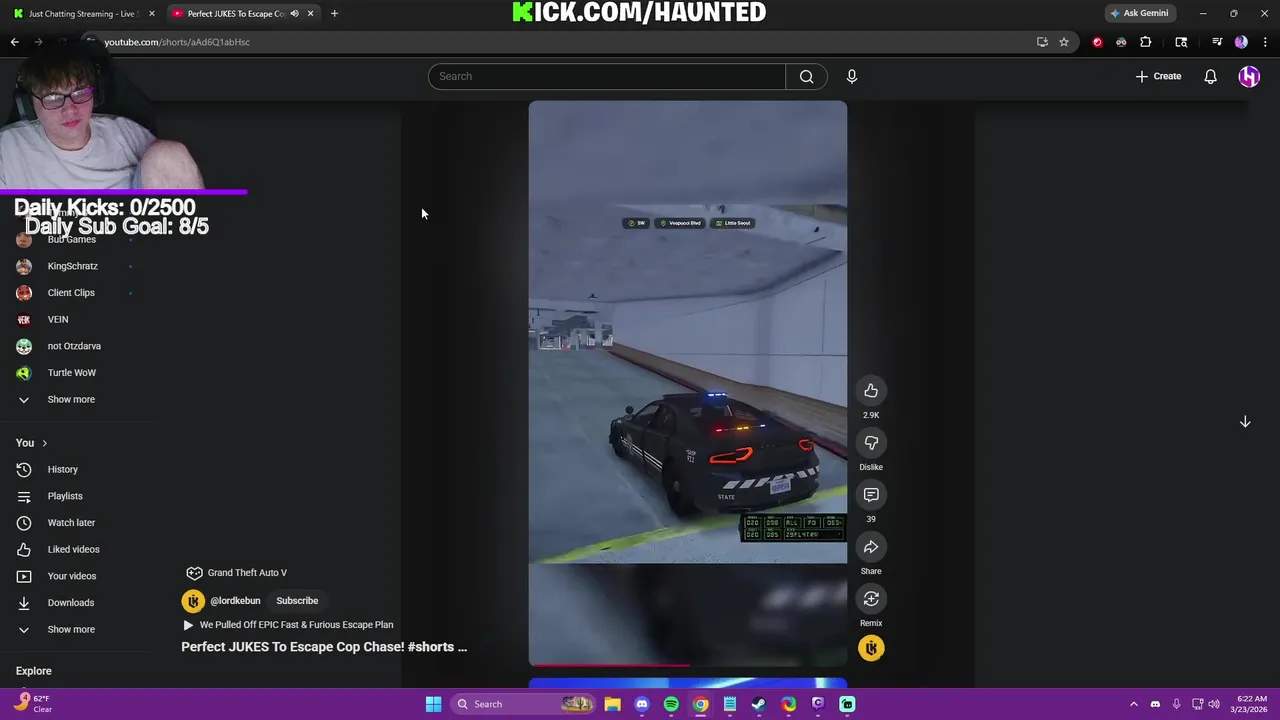Open the Extensions puzzle-piece menu
Image resolution: width=1280 pixels, height=720 pixels.
tap(1146, 42)
